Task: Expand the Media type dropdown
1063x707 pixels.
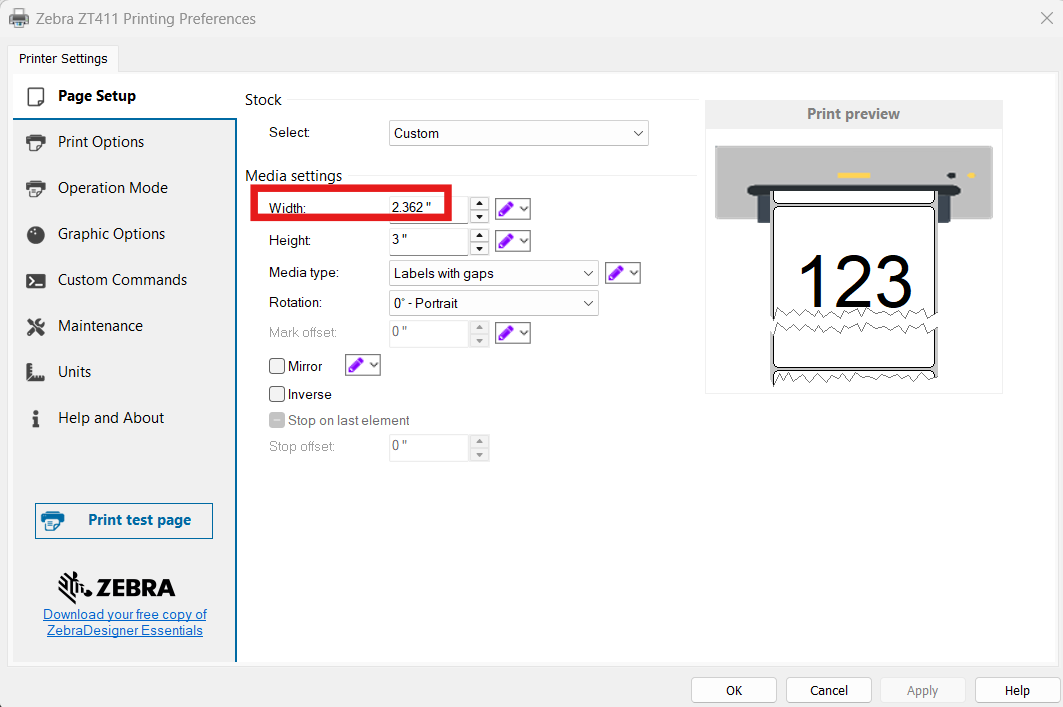Action: (493, 273)
